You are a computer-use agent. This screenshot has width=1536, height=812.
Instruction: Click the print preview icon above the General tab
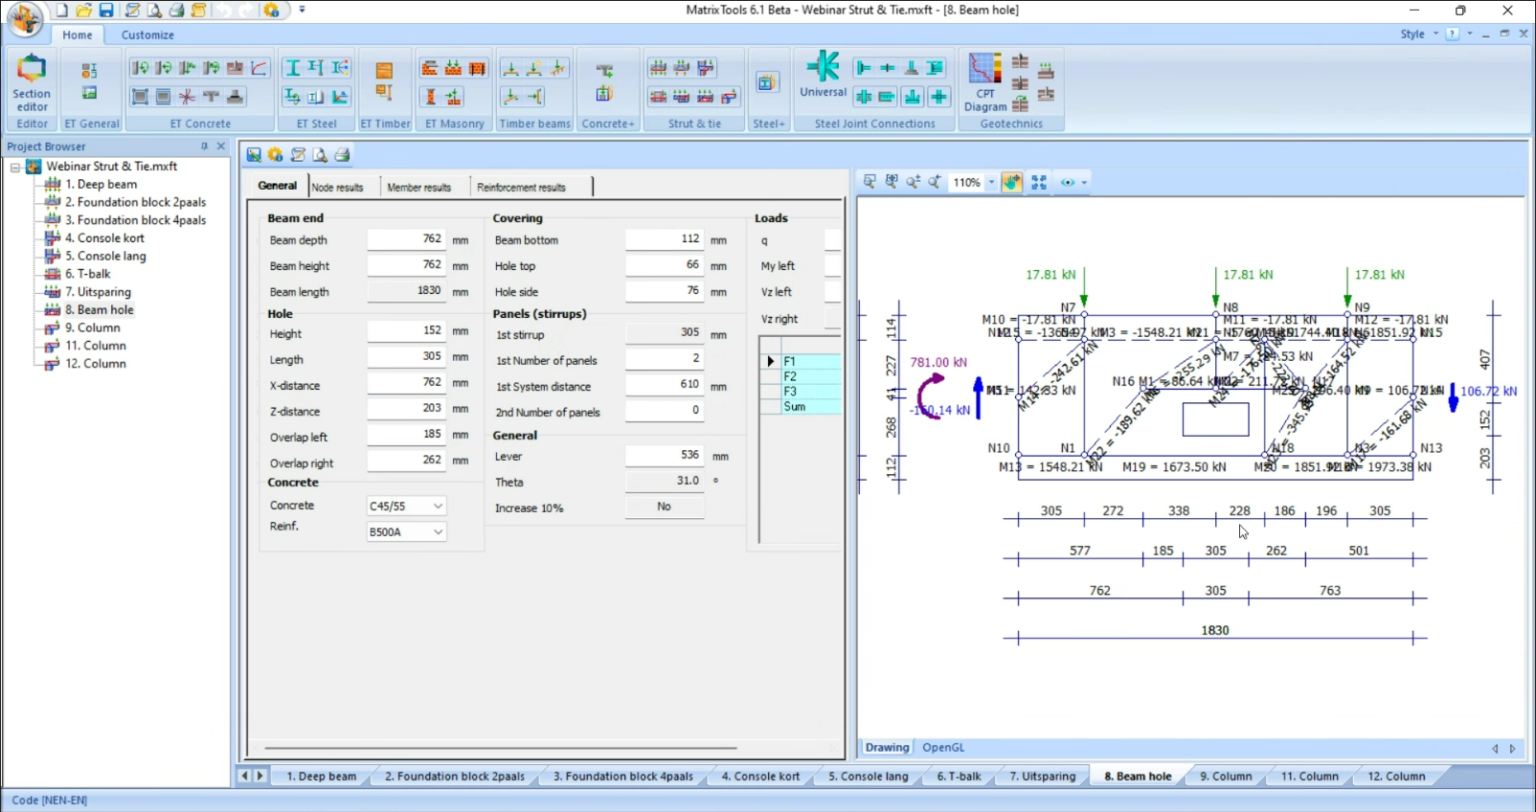(319, 155)
